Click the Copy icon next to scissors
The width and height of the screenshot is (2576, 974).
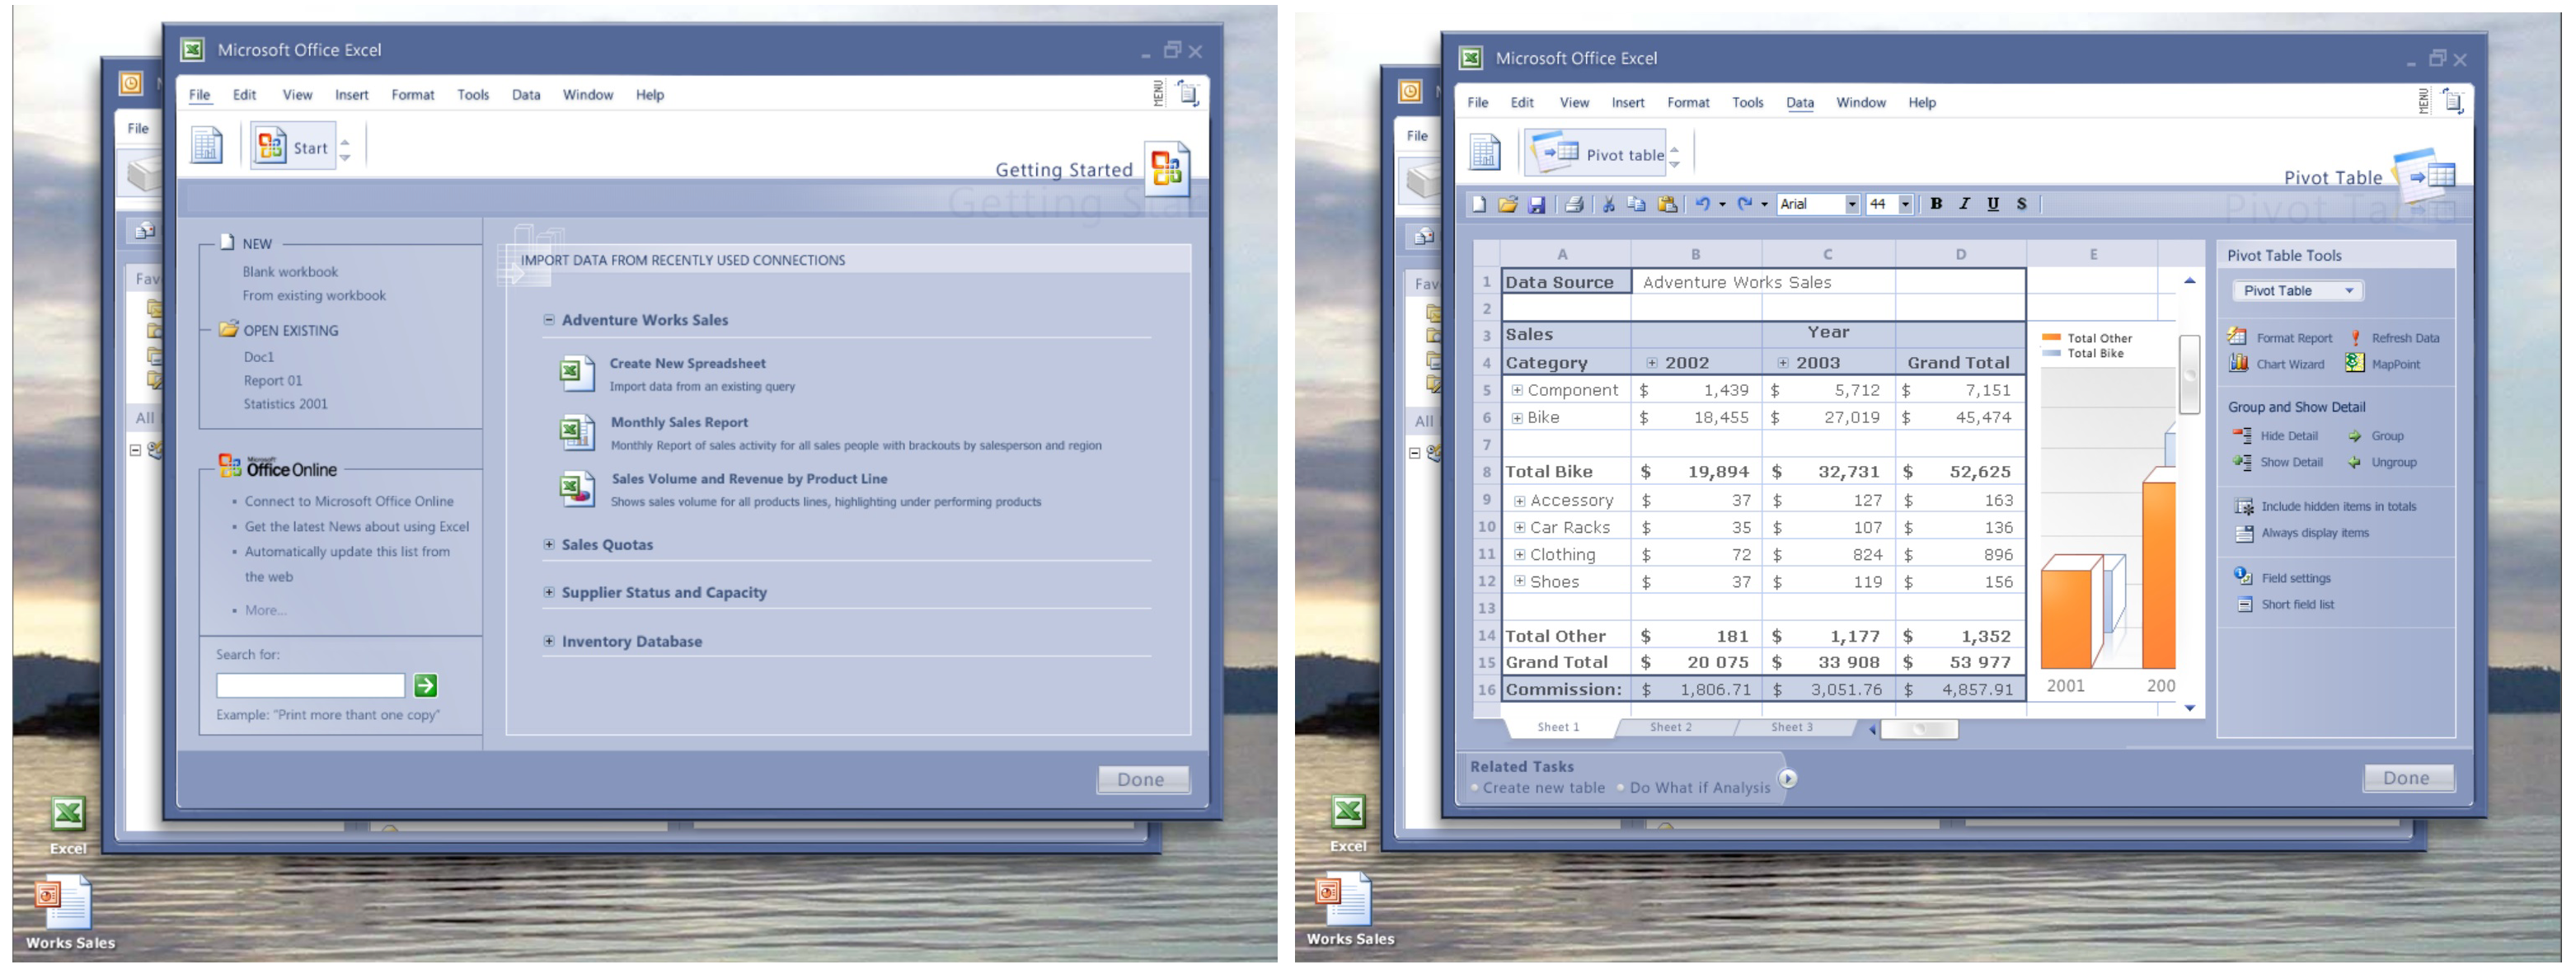click(1636, 204)
